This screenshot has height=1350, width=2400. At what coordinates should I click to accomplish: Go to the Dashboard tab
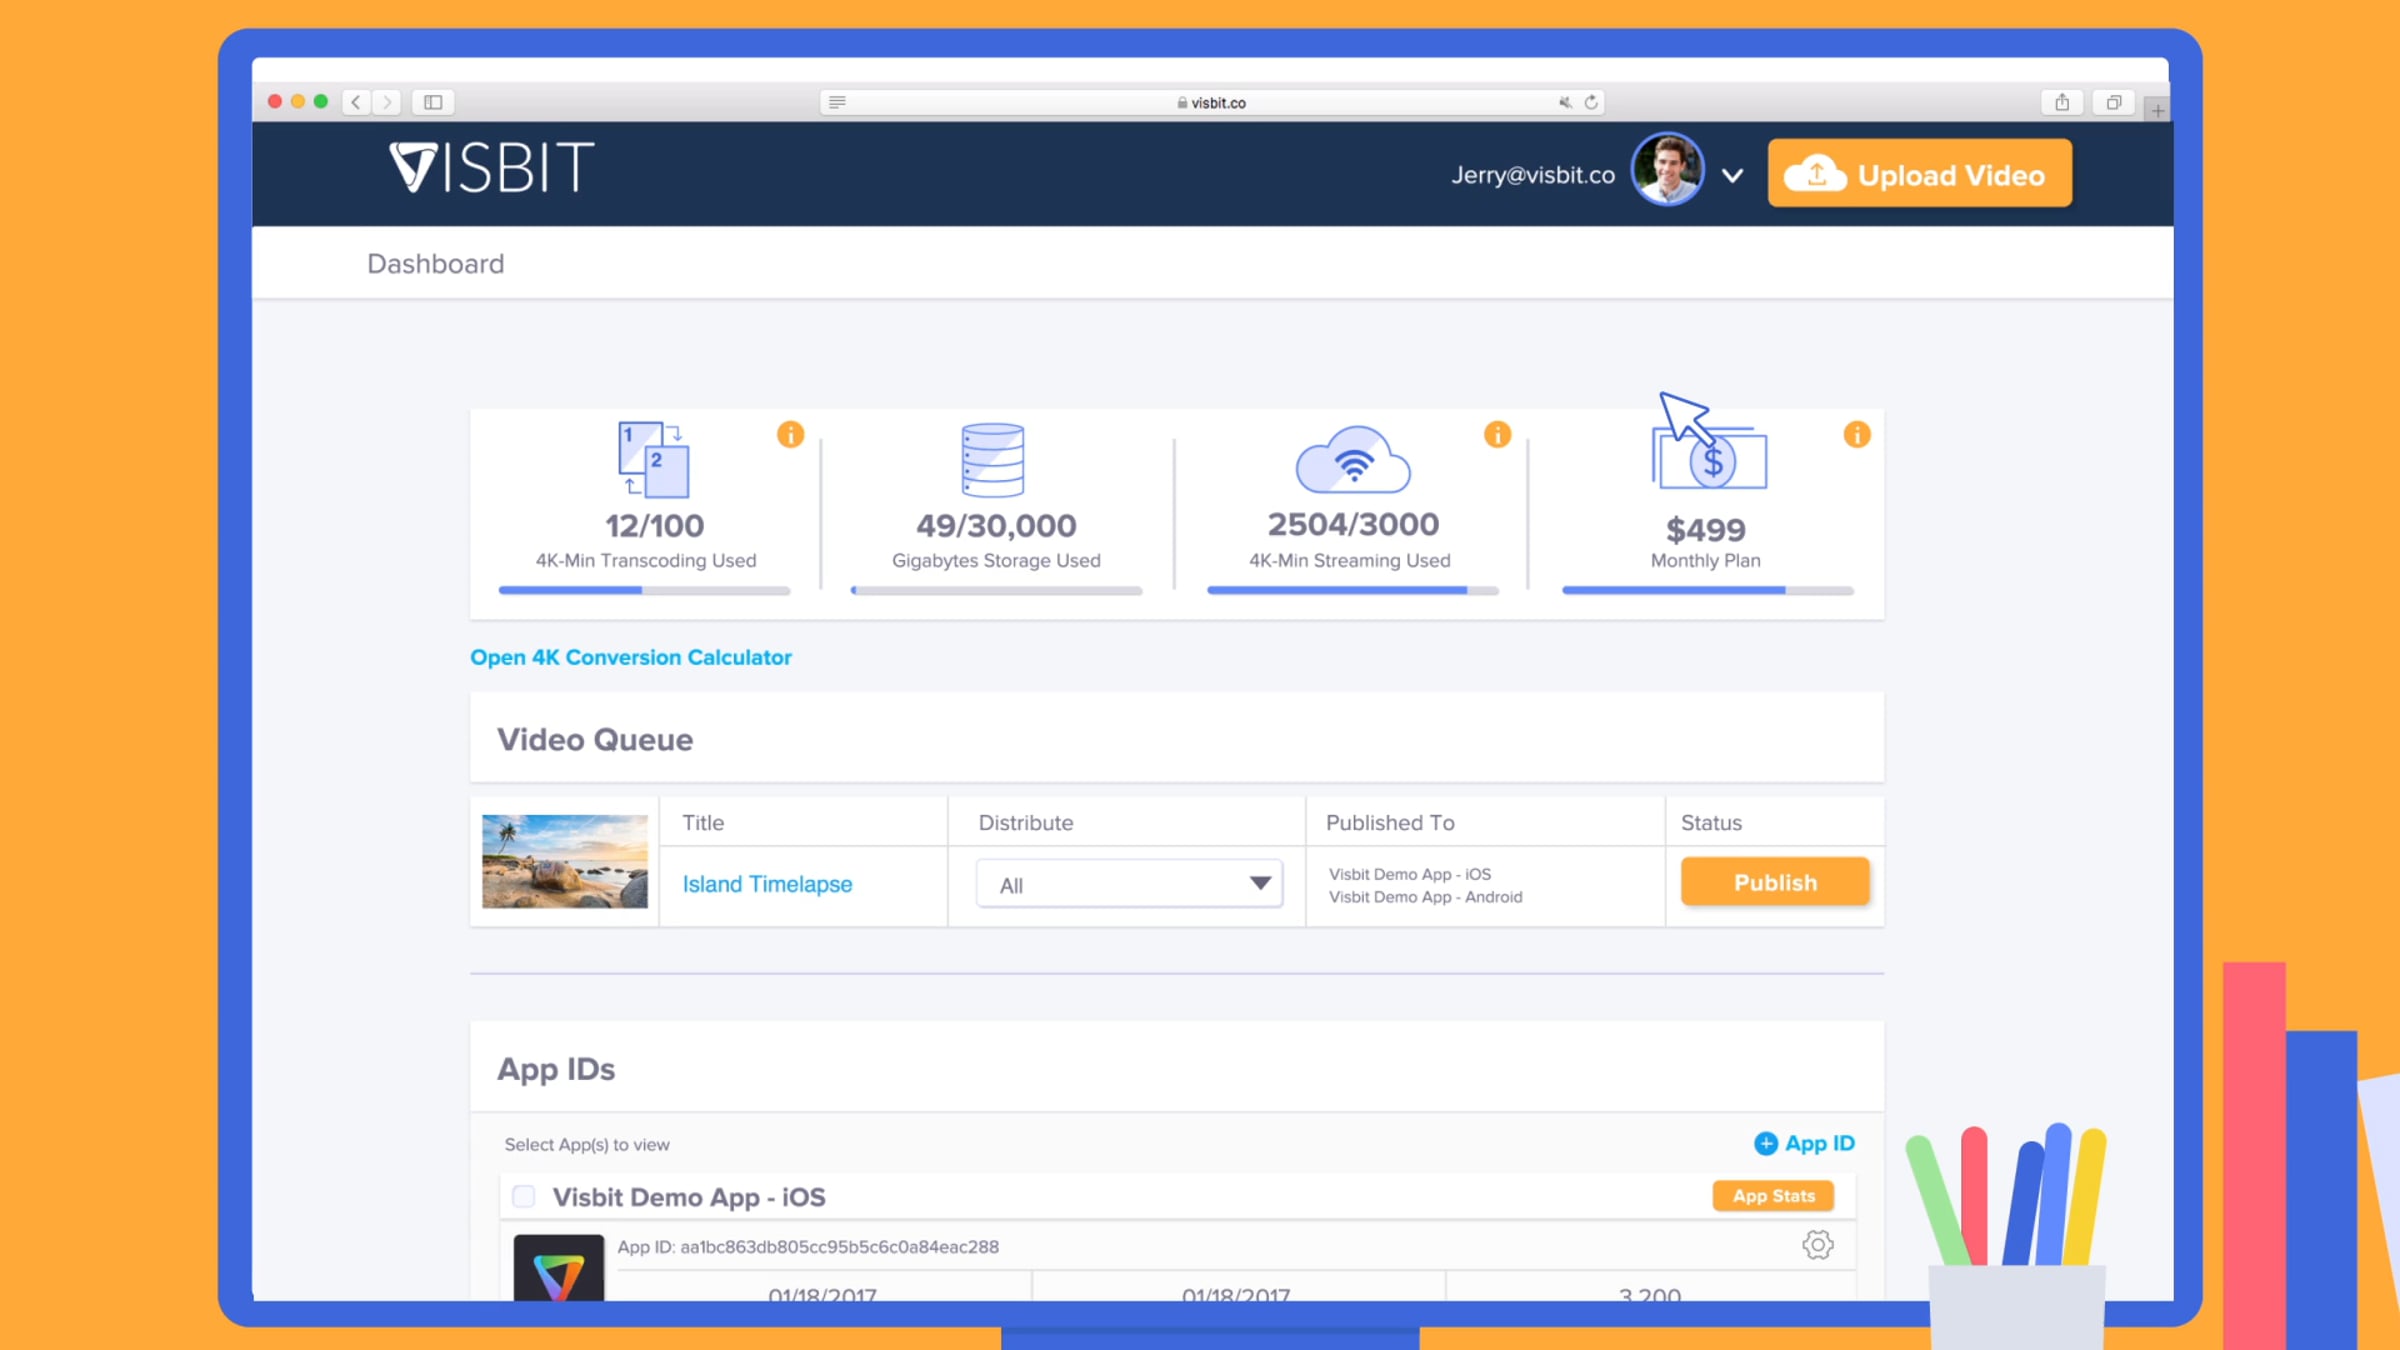pyautogui.click(x=435, y=264)
